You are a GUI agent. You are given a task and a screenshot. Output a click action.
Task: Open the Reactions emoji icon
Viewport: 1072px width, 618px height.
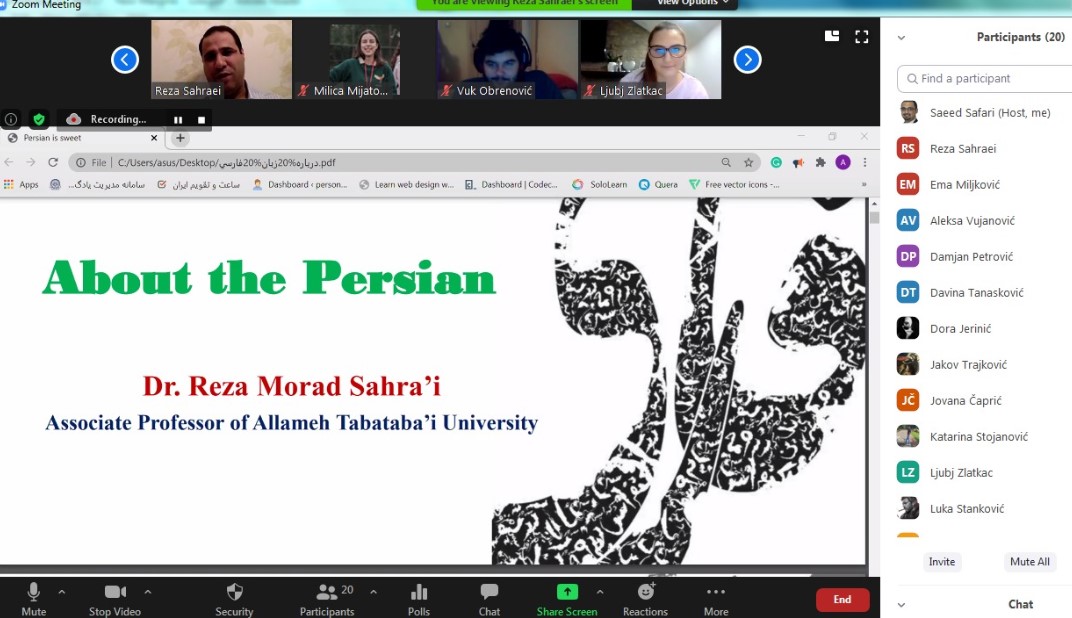pyautogui.click(x=645, y=592)
